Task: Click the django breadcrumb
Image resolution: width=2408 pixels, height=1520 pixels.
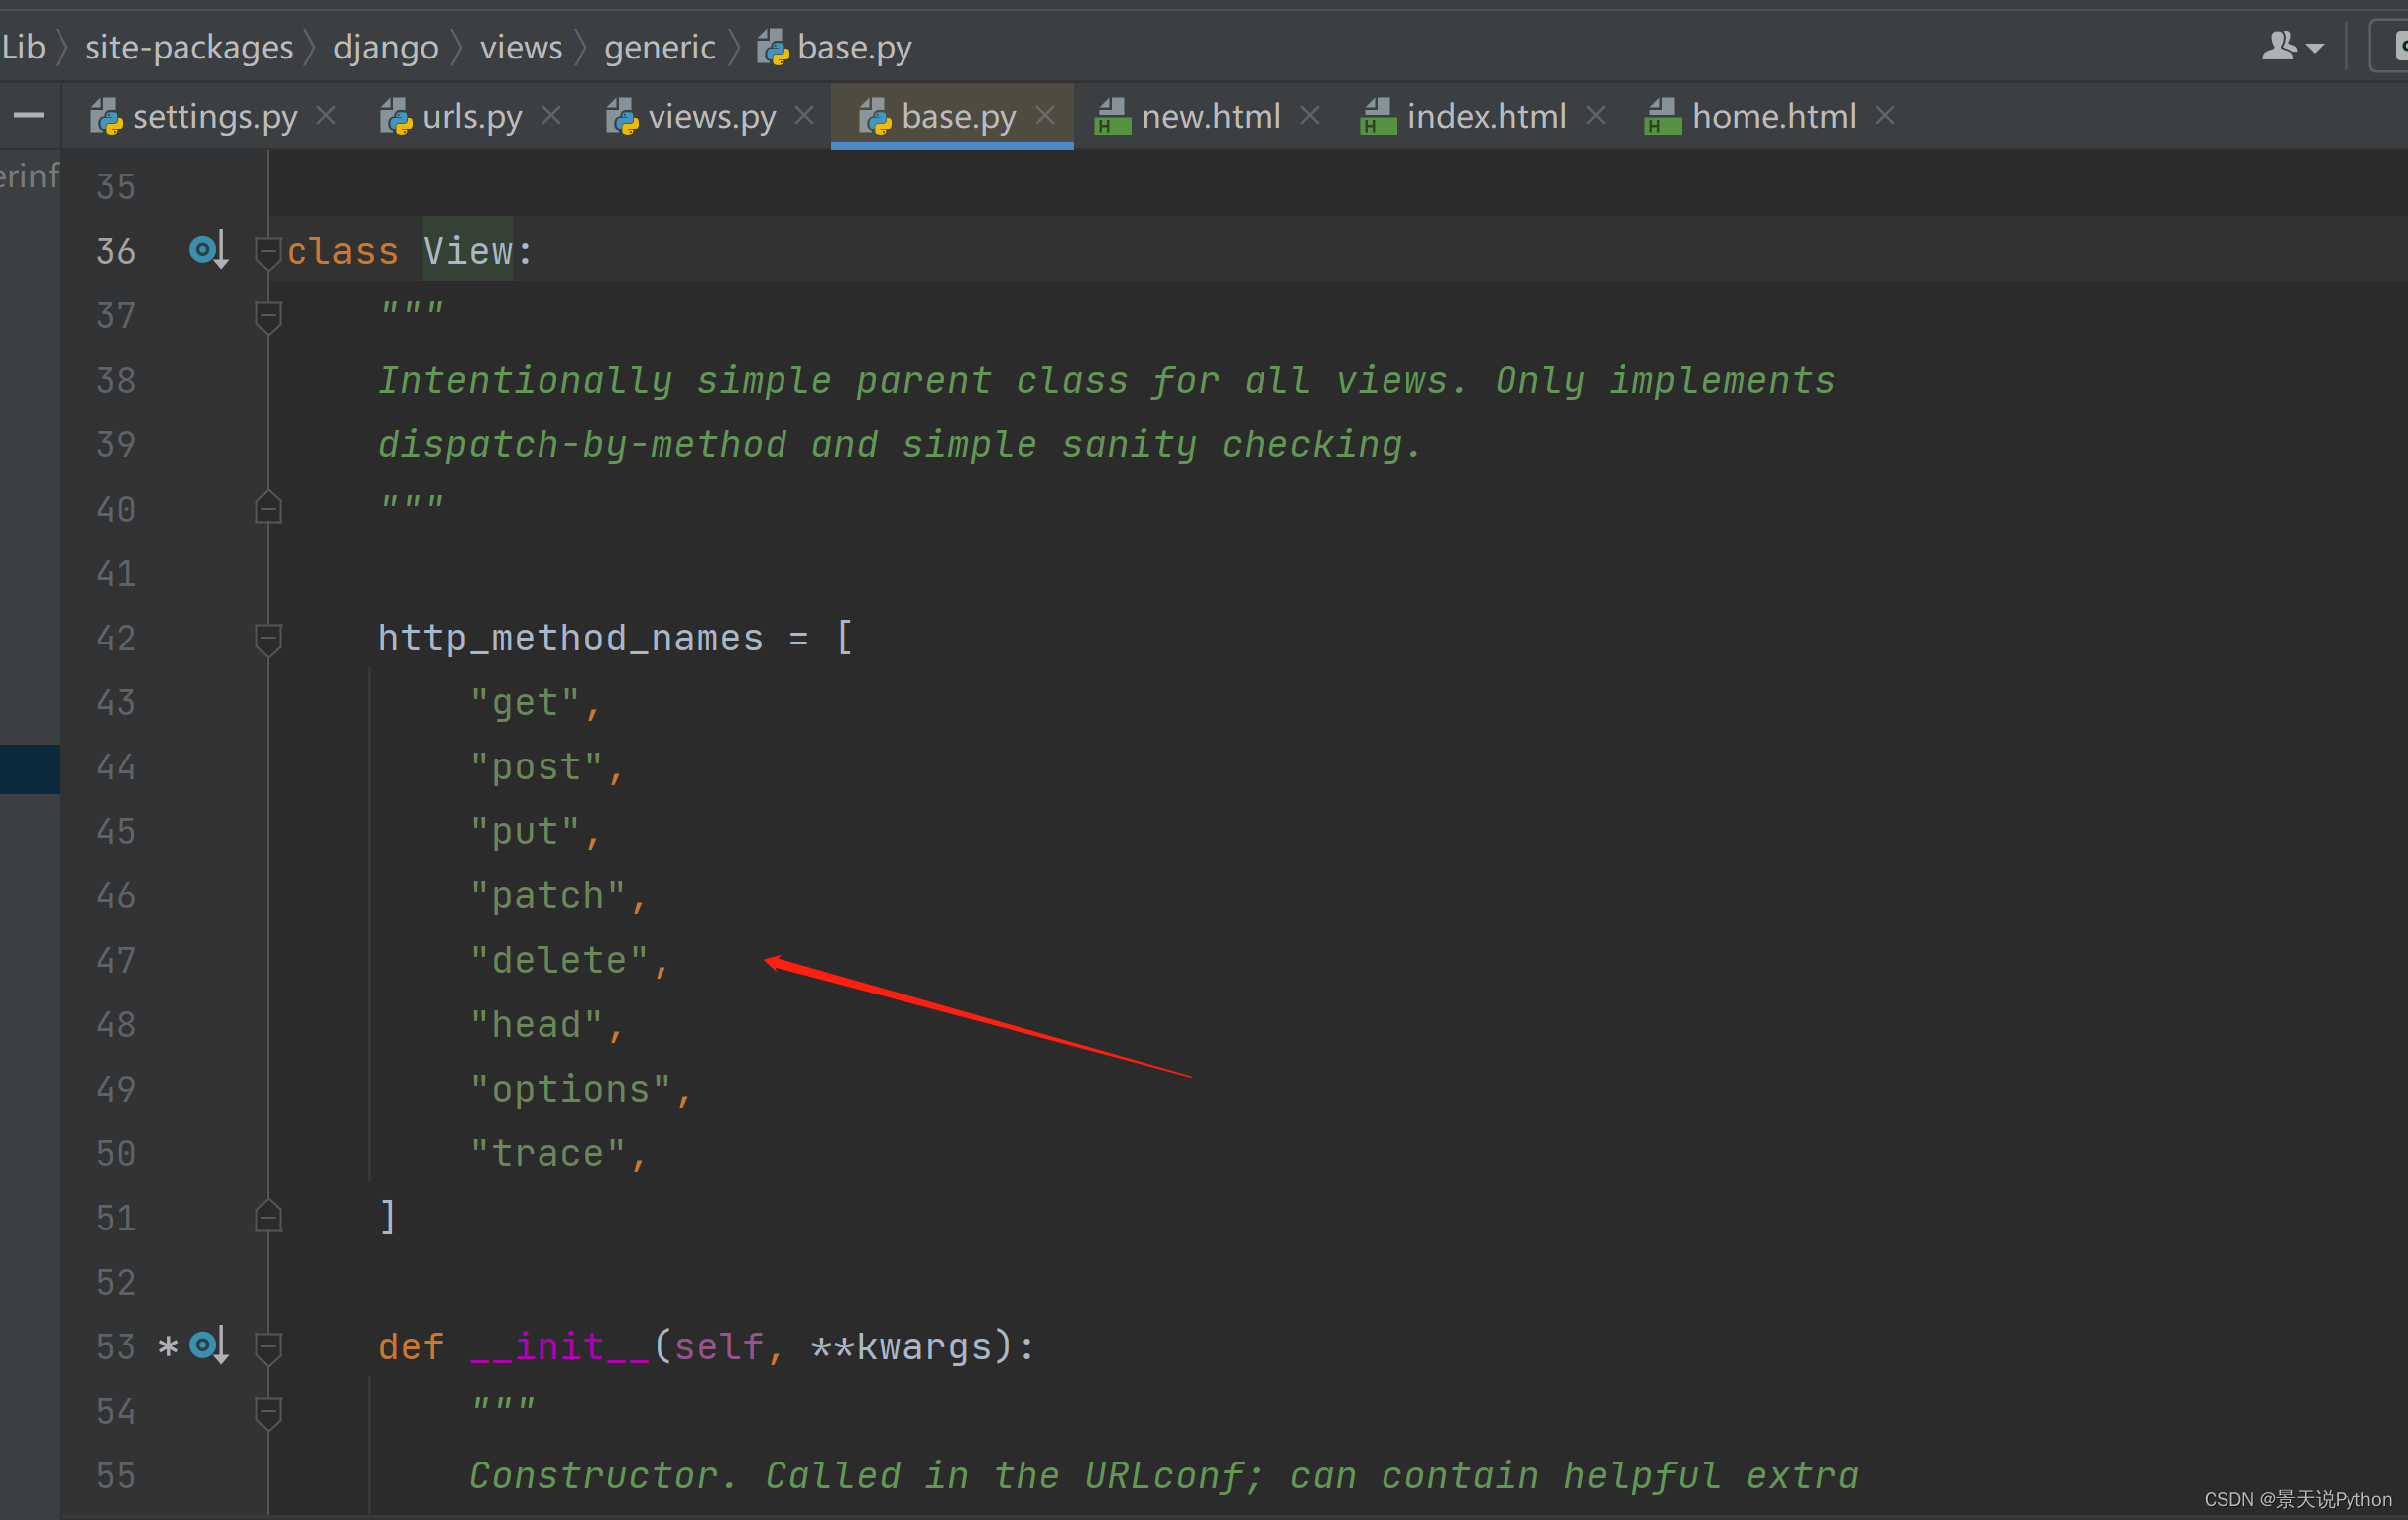Action: coord(386,47)
